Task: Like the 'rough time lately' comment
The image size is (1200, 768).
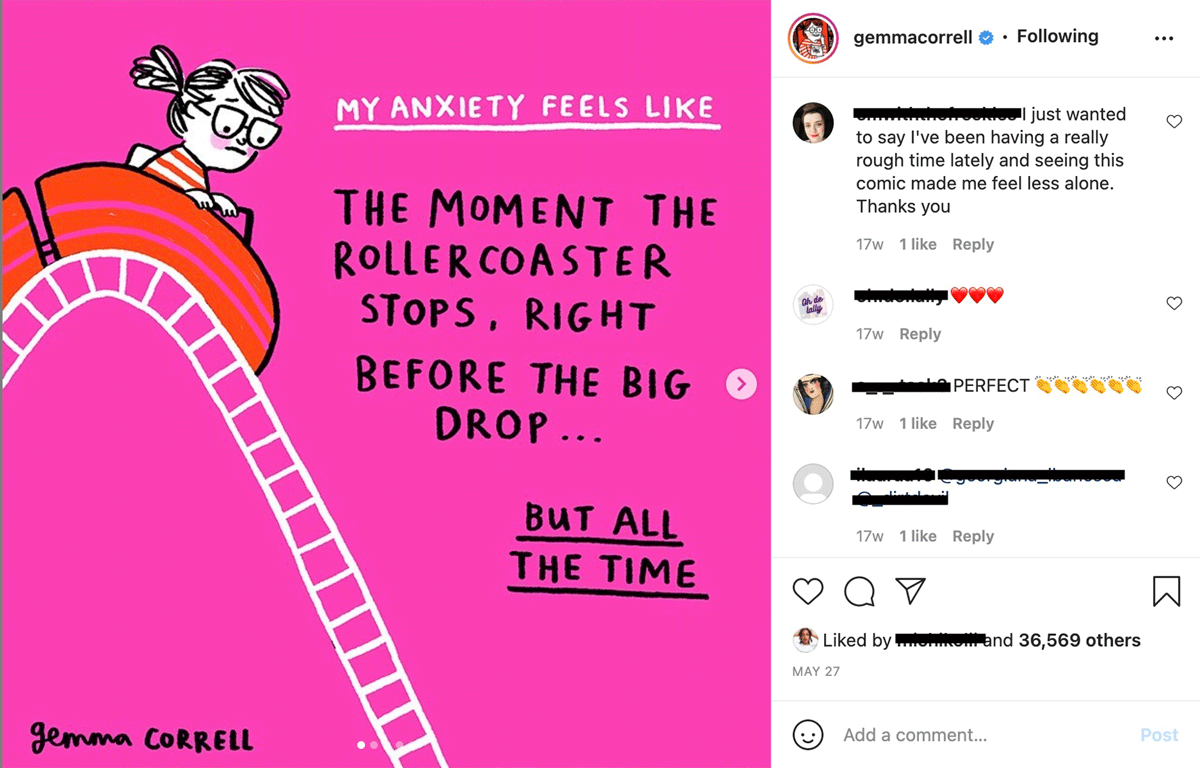Action: point(1174,121)
